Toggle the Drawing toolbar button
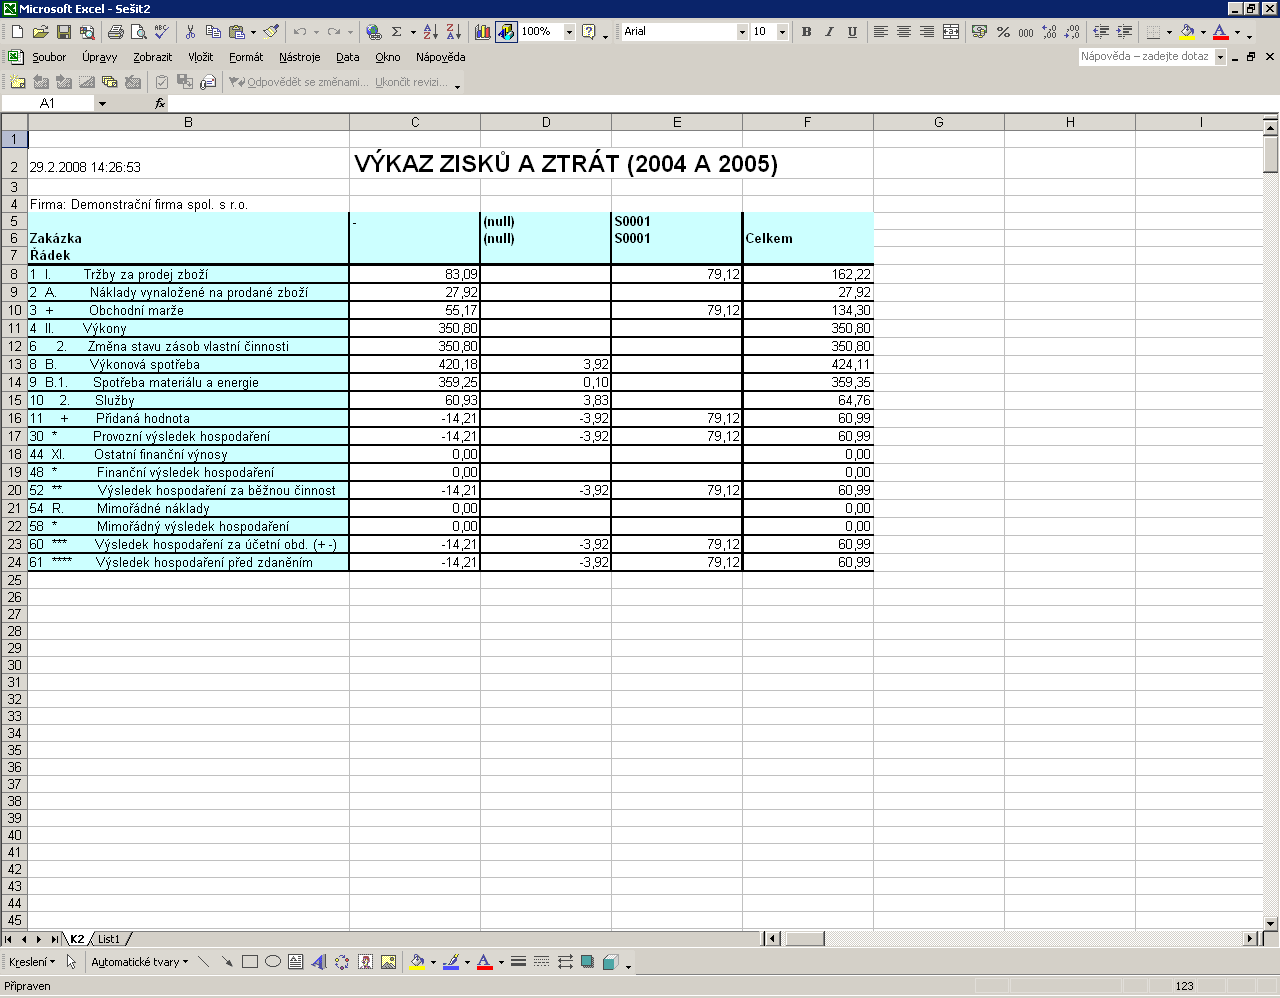 coord(506,32)
